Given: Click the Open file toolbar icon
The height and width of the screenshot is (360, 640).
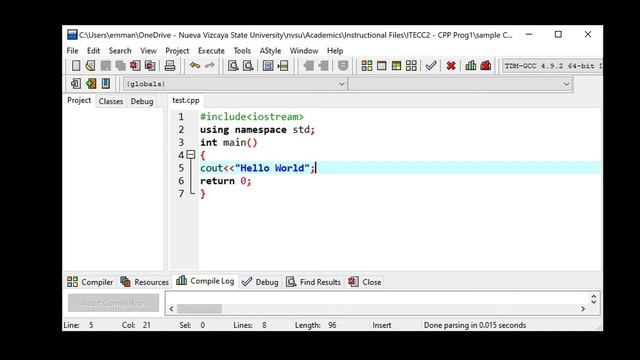Looking at the screenshot, I should (91, 66).
